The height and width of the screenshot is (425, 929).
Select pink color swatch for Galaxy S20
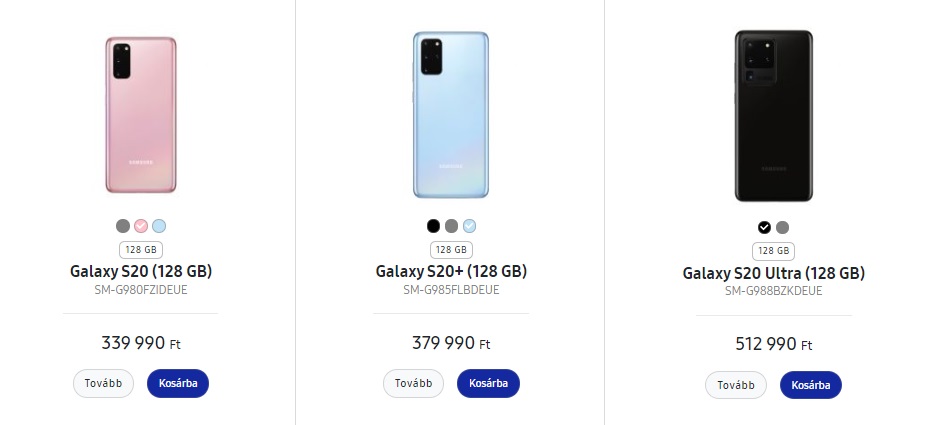click(141, 226)
